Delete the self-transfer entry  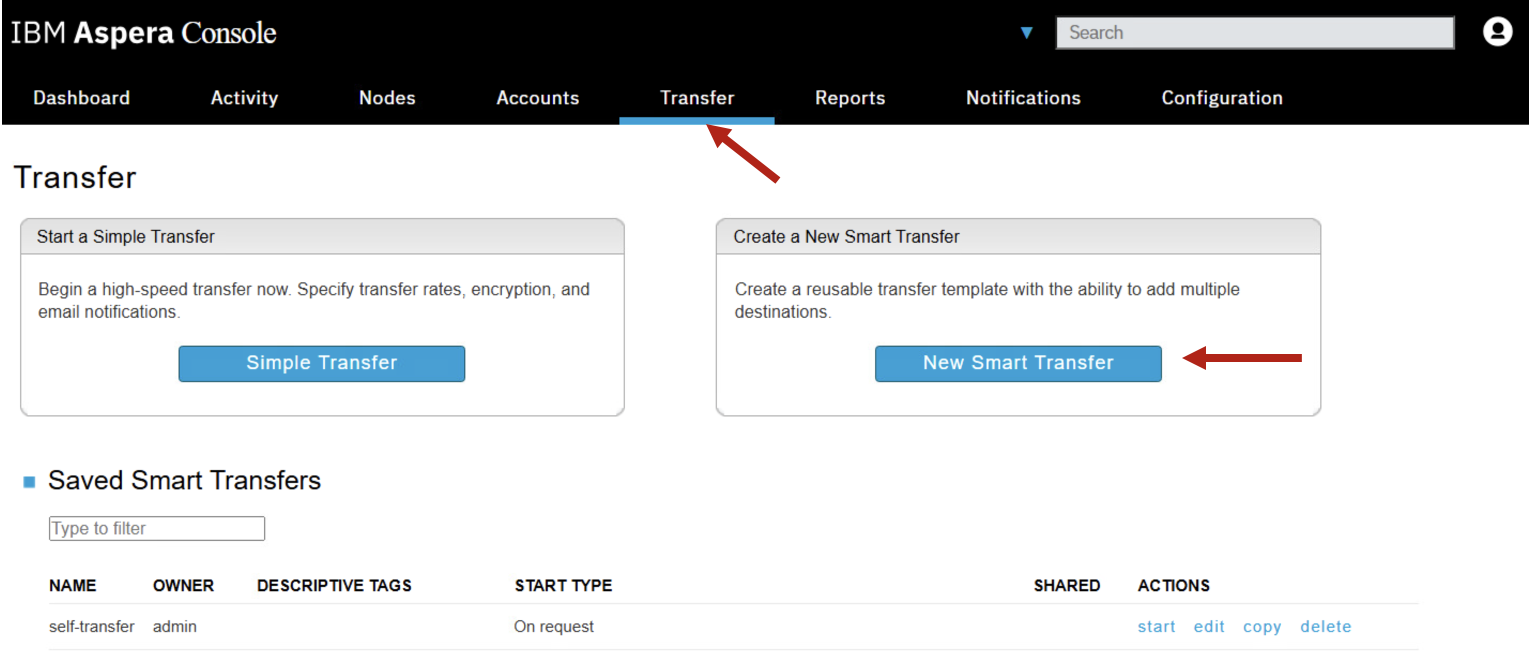1326,627
